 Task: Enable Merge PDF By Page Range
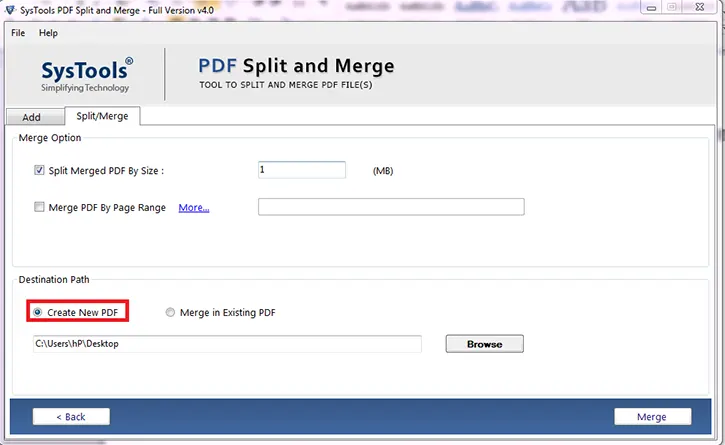pyautogui.click(x=39, y=207)
